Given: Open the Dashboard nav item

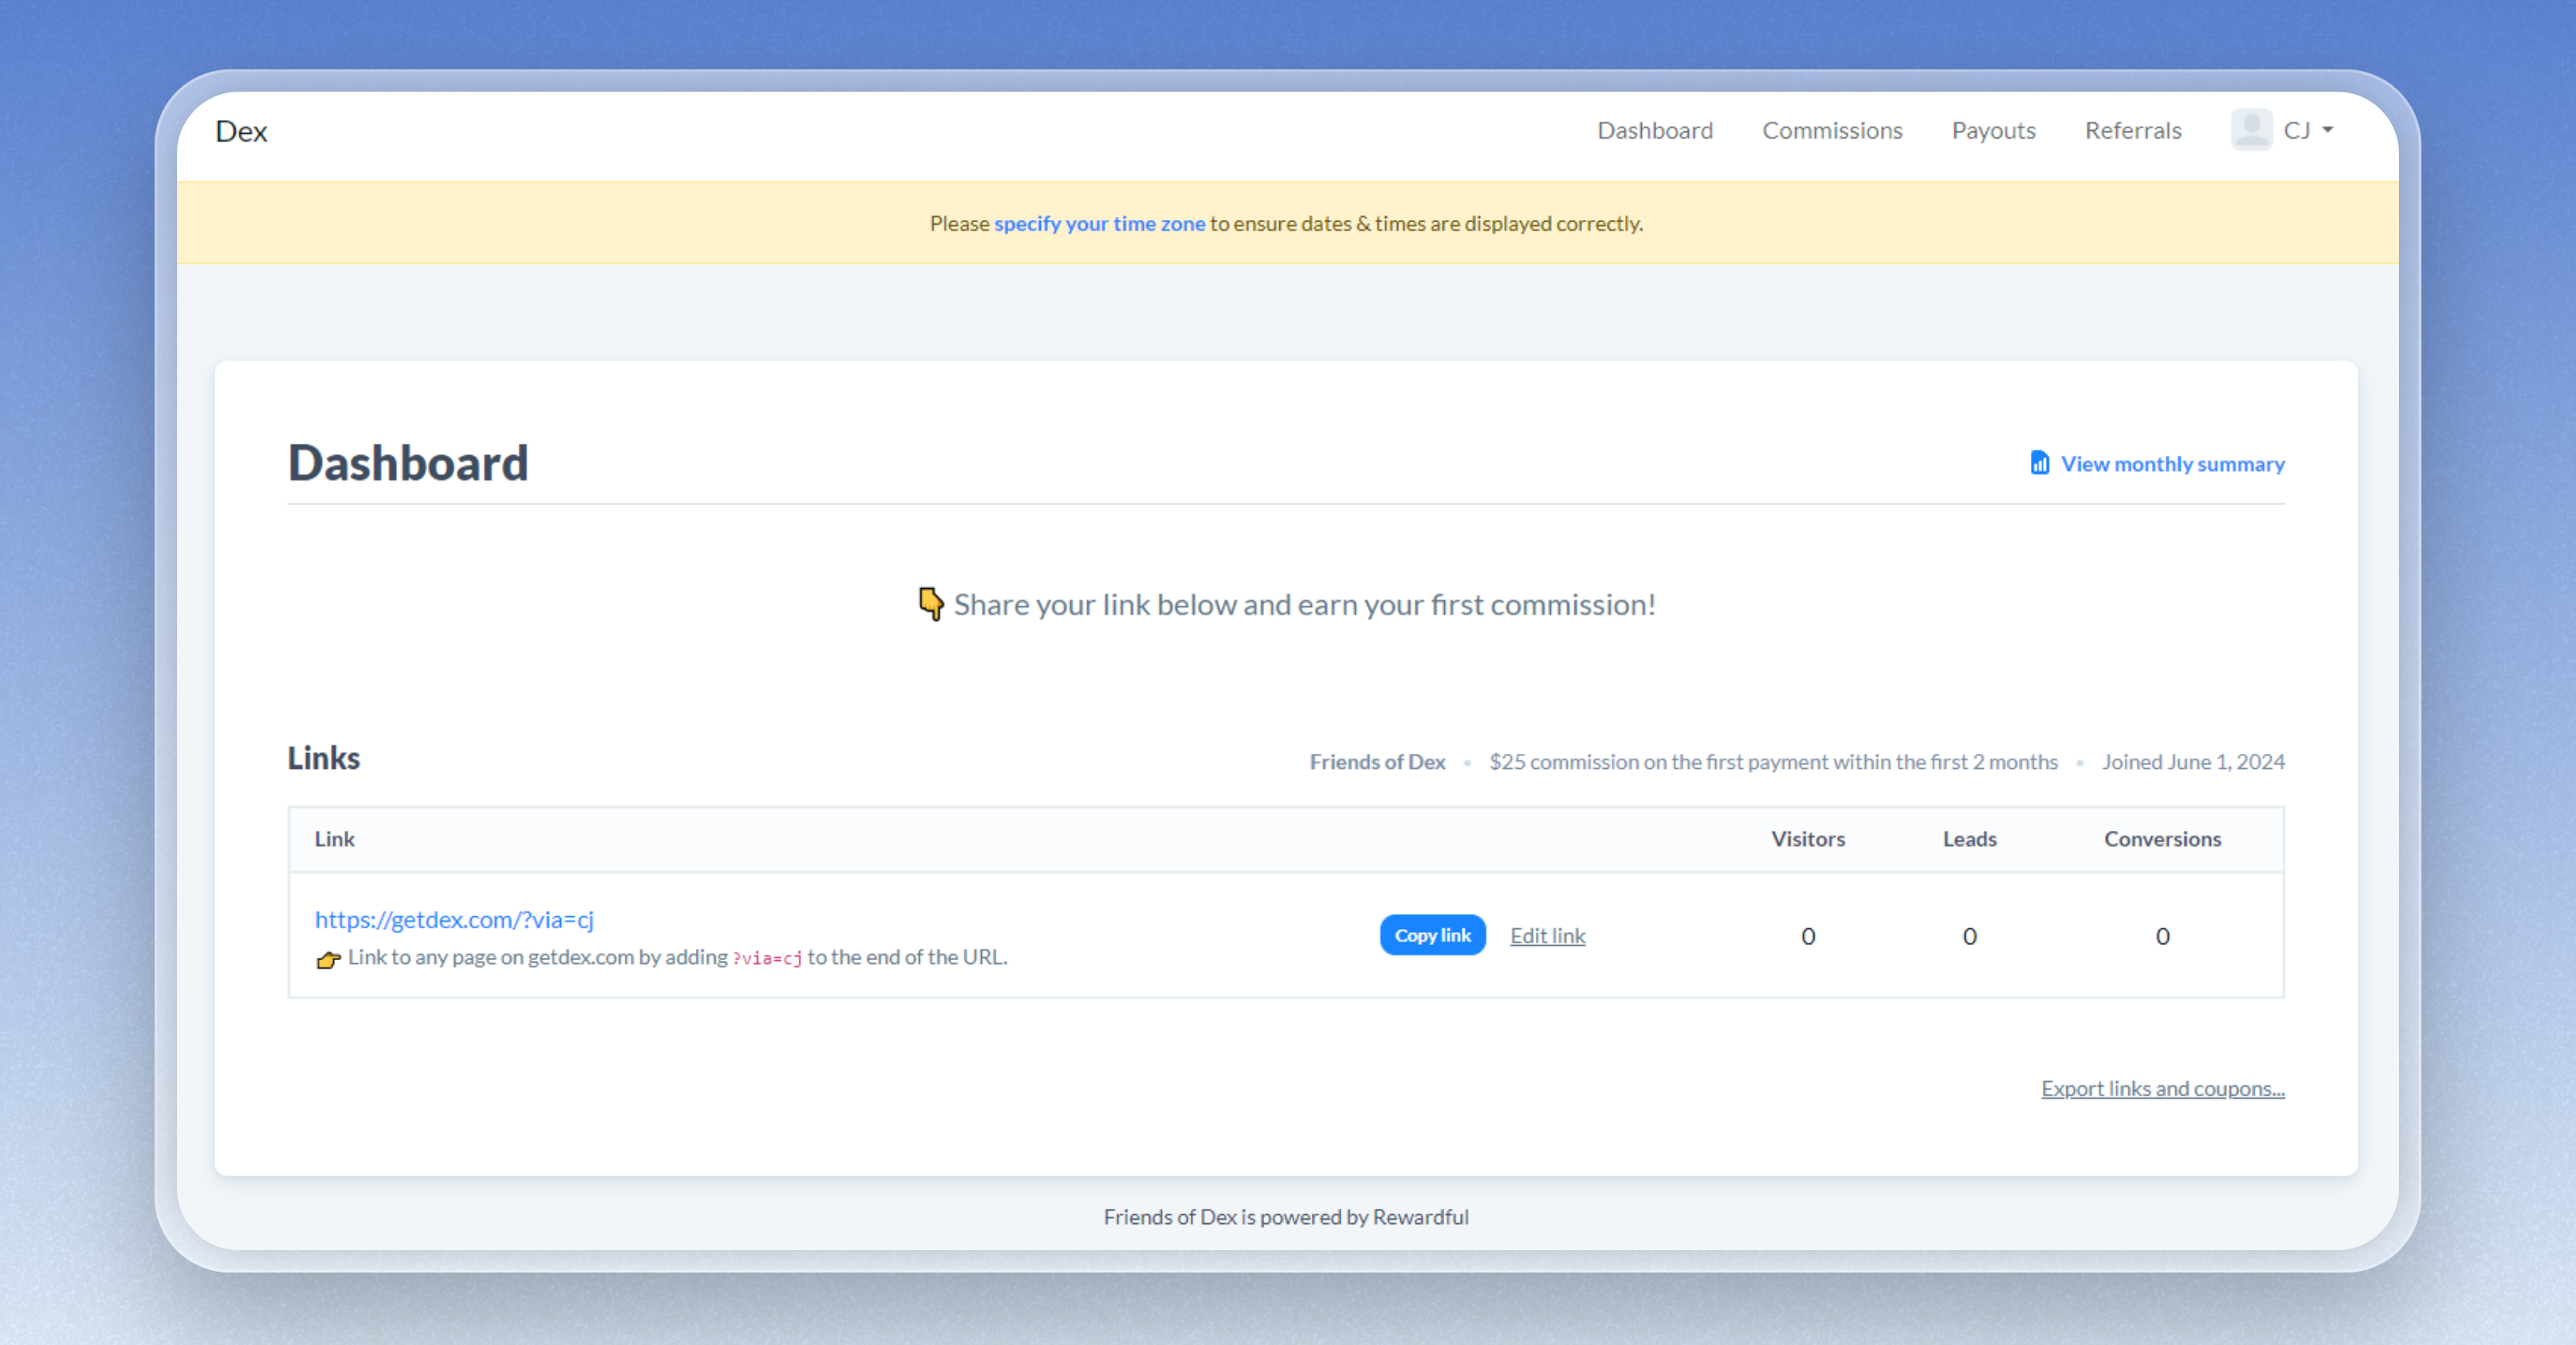Looking at the screenshot, I should click(x=1654, y=130).
